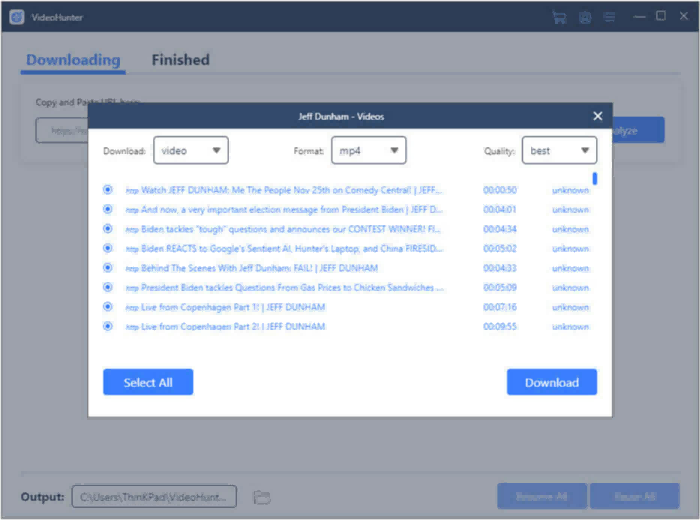
Task: Click the duration 00:09:55
Action: 500,326
